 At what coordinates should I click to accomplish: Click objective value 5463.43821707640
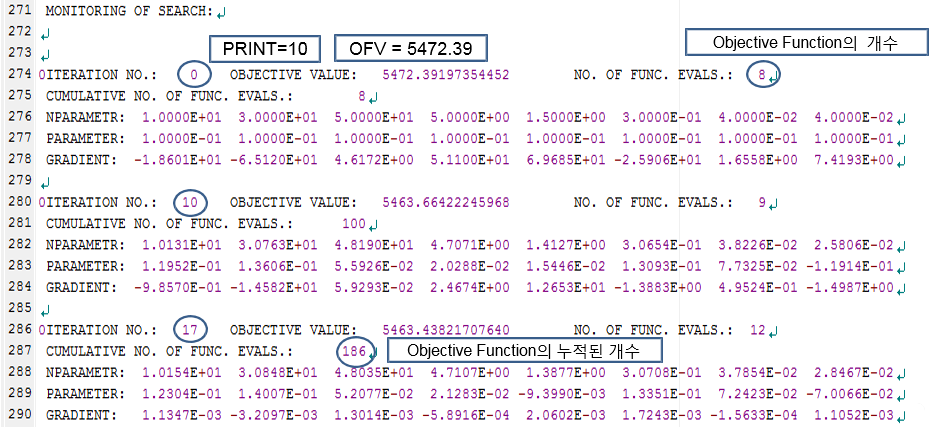tap(446, 331)
